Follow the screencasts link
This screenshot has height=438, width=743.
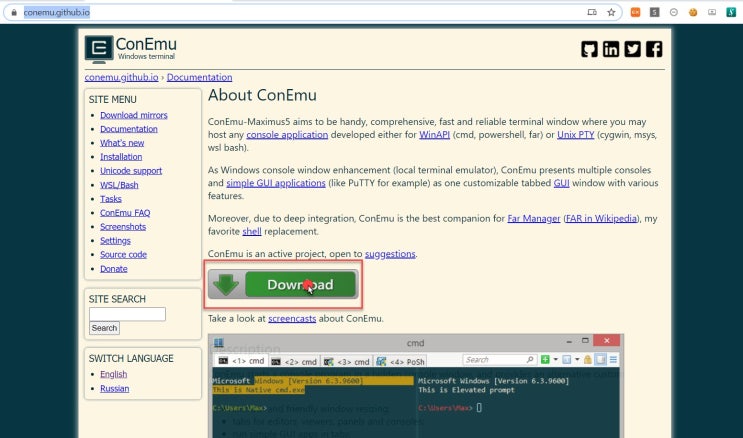coord(292,319)
